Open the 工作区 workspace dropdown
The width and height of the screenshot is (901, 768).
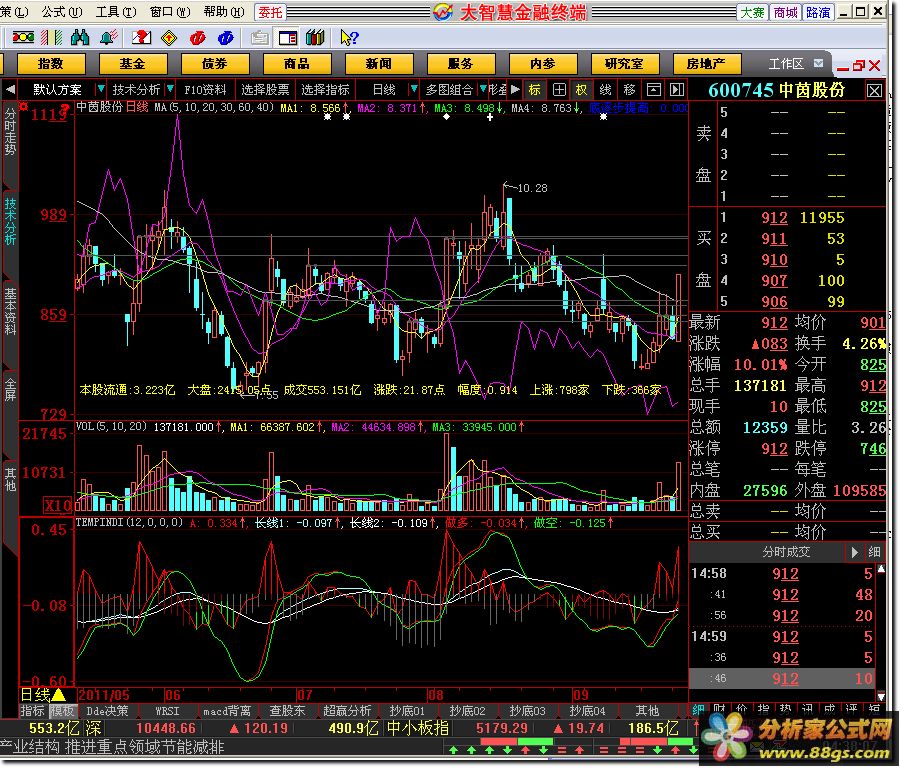819,63
